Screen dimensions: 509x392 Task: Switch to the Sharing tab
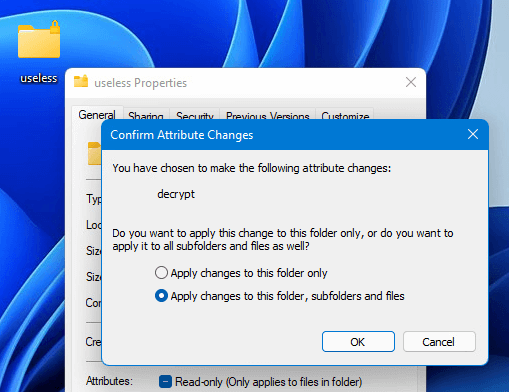[x=146, y=115]
